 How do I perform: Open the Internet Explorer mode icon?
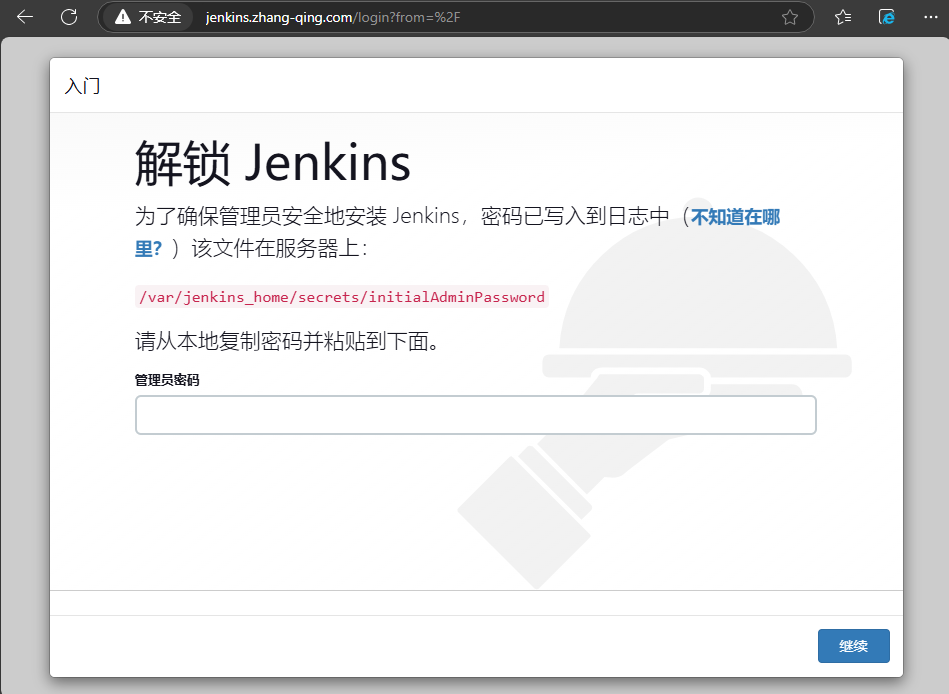[x=886, y=17]
